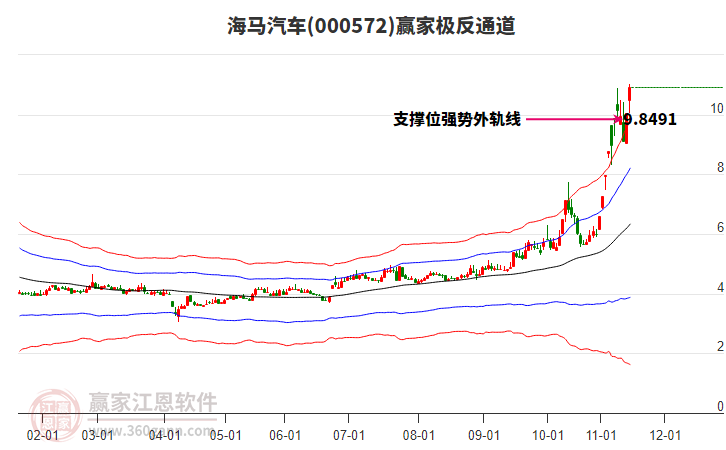Click the 08-01 date label

click(x=419, y=436)
